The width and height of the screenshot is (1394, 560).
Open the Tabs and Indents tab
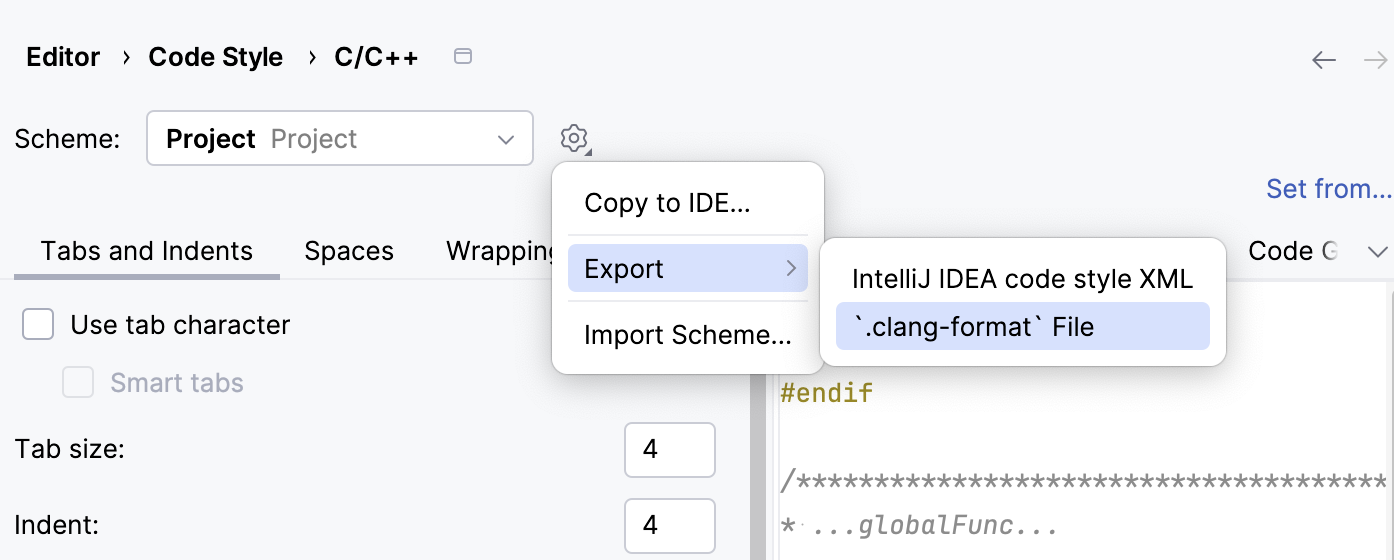click(147, 251)
